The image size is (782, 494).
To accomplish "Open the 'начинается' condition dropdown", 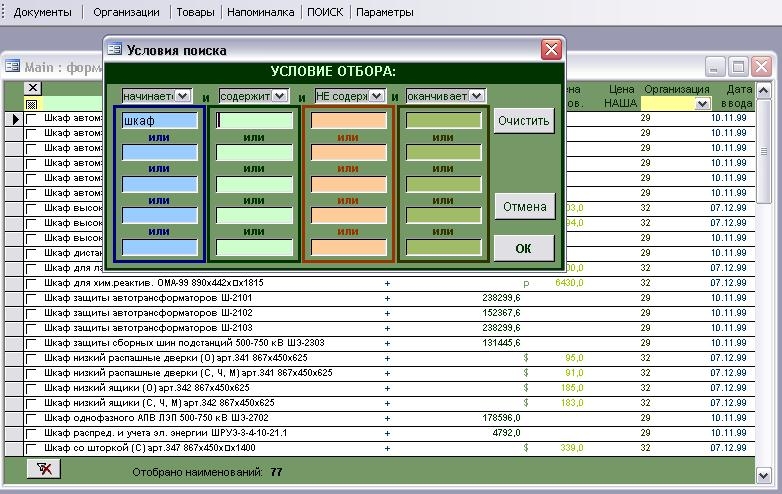I will click(183, 96).
